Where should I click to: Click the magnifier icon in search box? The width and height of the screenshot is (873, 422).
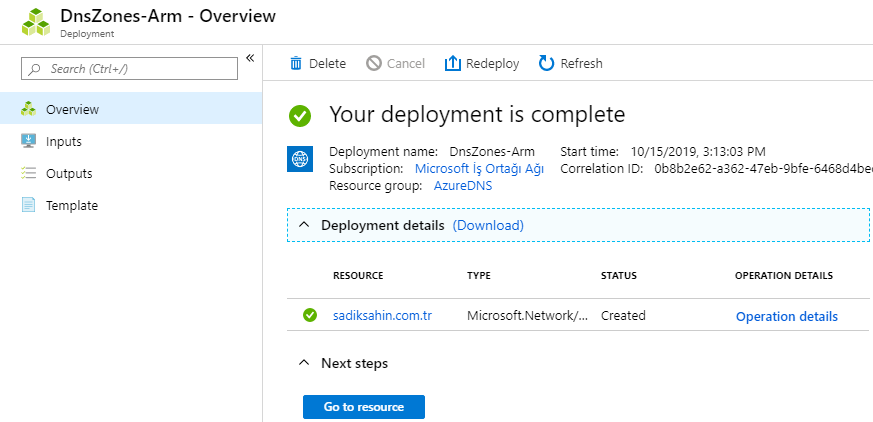35,69
